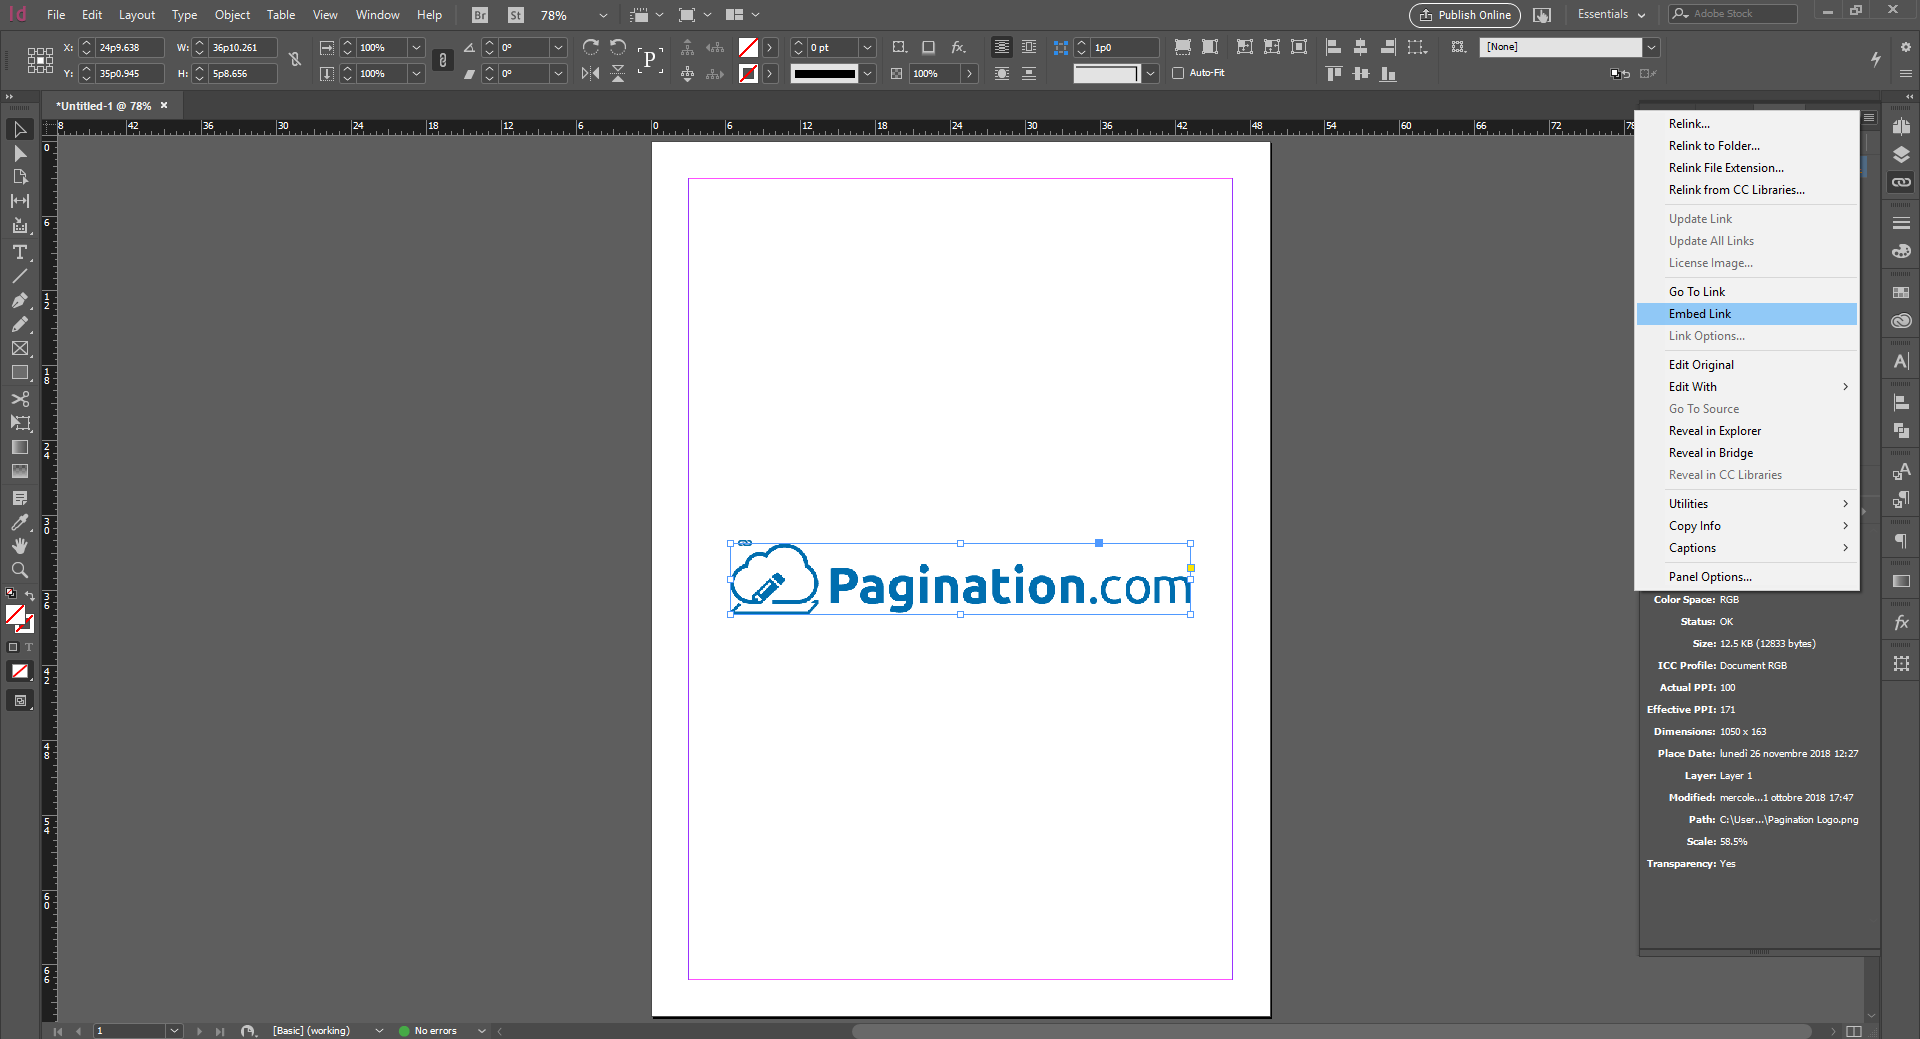Open the Links panel icon in the dock

click(1901, 183)
